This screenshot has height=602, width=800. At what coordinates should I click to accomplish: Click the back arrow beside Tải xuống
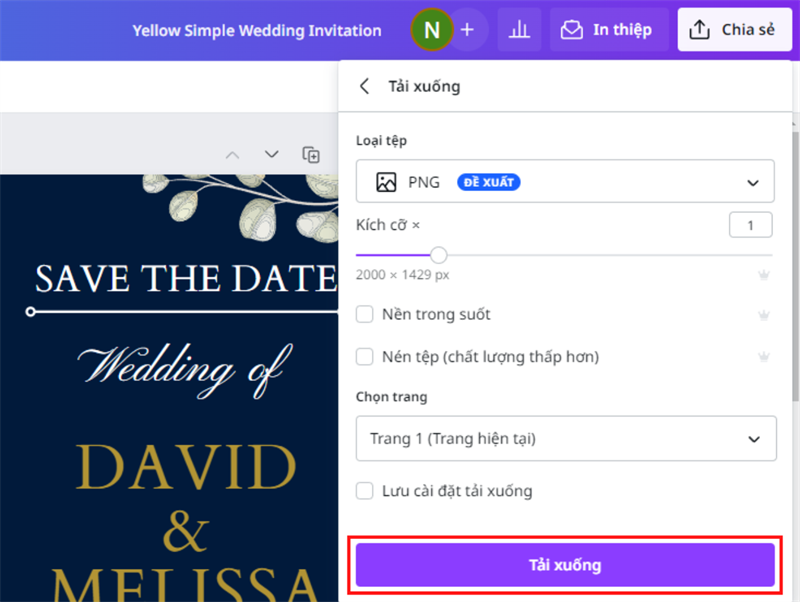pyautogui.click(x=365, y=86)
